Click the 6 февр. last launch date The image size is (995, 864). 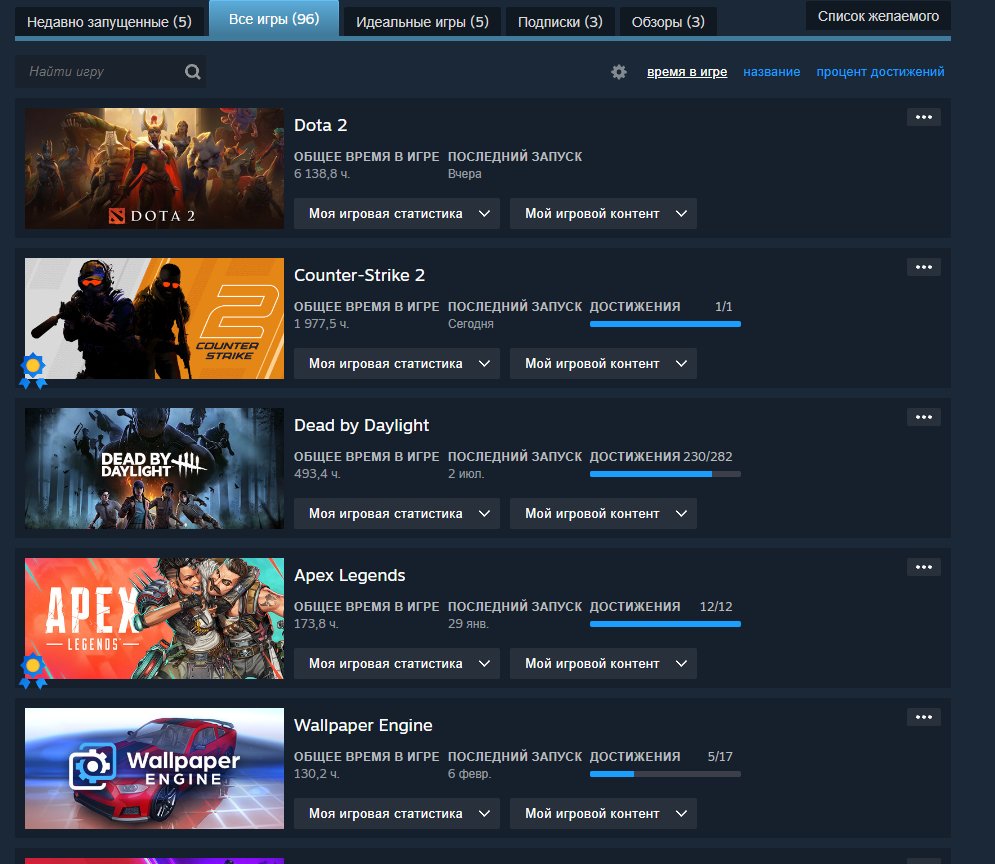470,774
